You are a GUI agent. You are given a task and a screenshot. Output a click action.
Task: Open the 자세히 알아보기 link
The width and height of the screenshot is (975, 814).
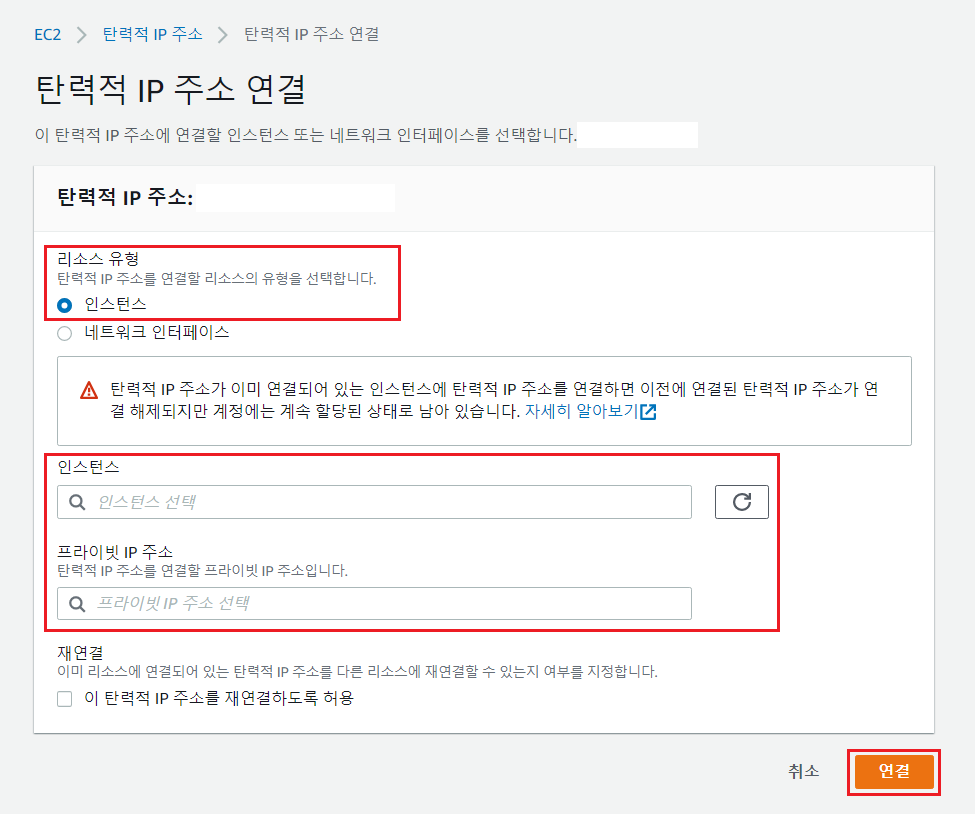581,411
